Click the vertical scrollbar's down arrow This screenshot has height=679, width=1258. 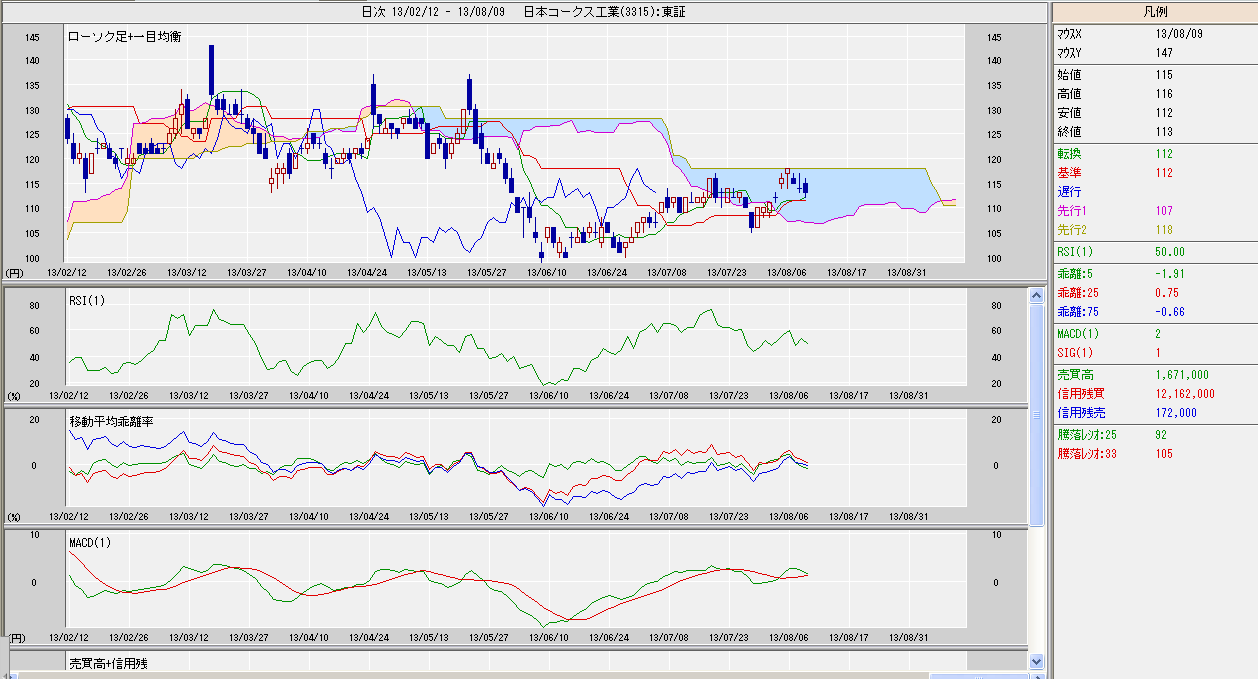[1036, 661]
